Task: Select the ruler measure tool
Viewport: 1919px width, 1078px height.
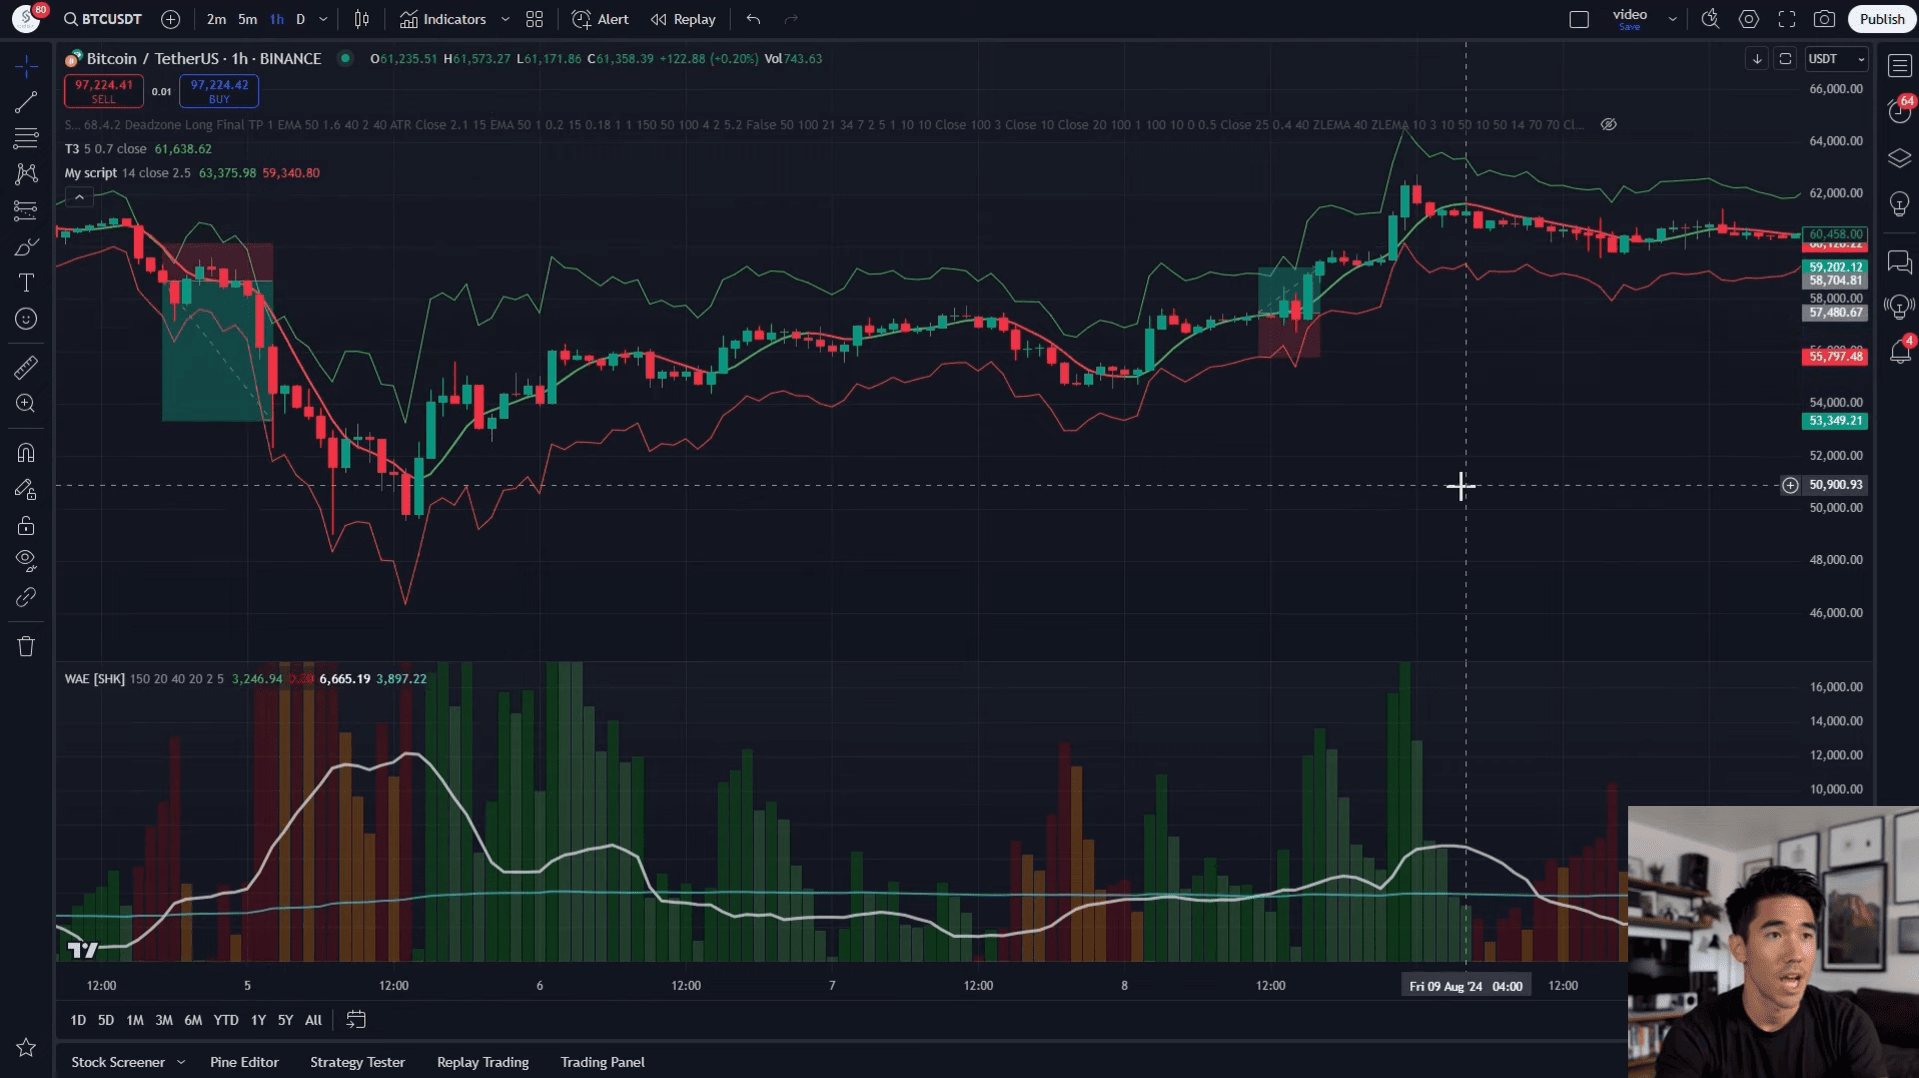Action: pyautogui.click(x=26, y=367)
